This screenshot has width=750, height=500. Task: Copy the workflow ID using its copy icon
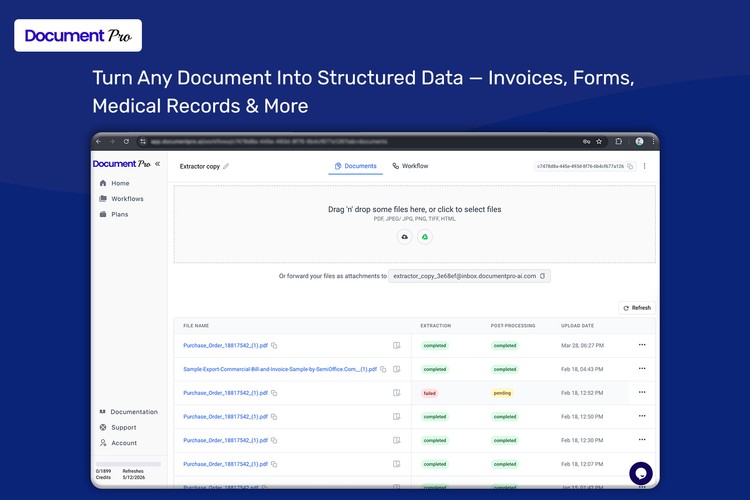click(x=630, y=166)
